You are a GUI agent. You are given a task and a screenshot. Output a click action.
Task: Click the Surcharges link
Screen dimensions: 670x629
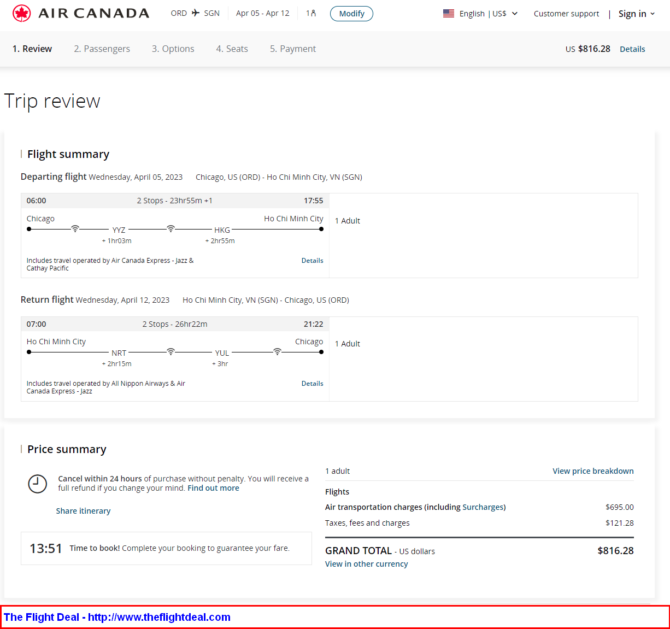pos(483,507)
